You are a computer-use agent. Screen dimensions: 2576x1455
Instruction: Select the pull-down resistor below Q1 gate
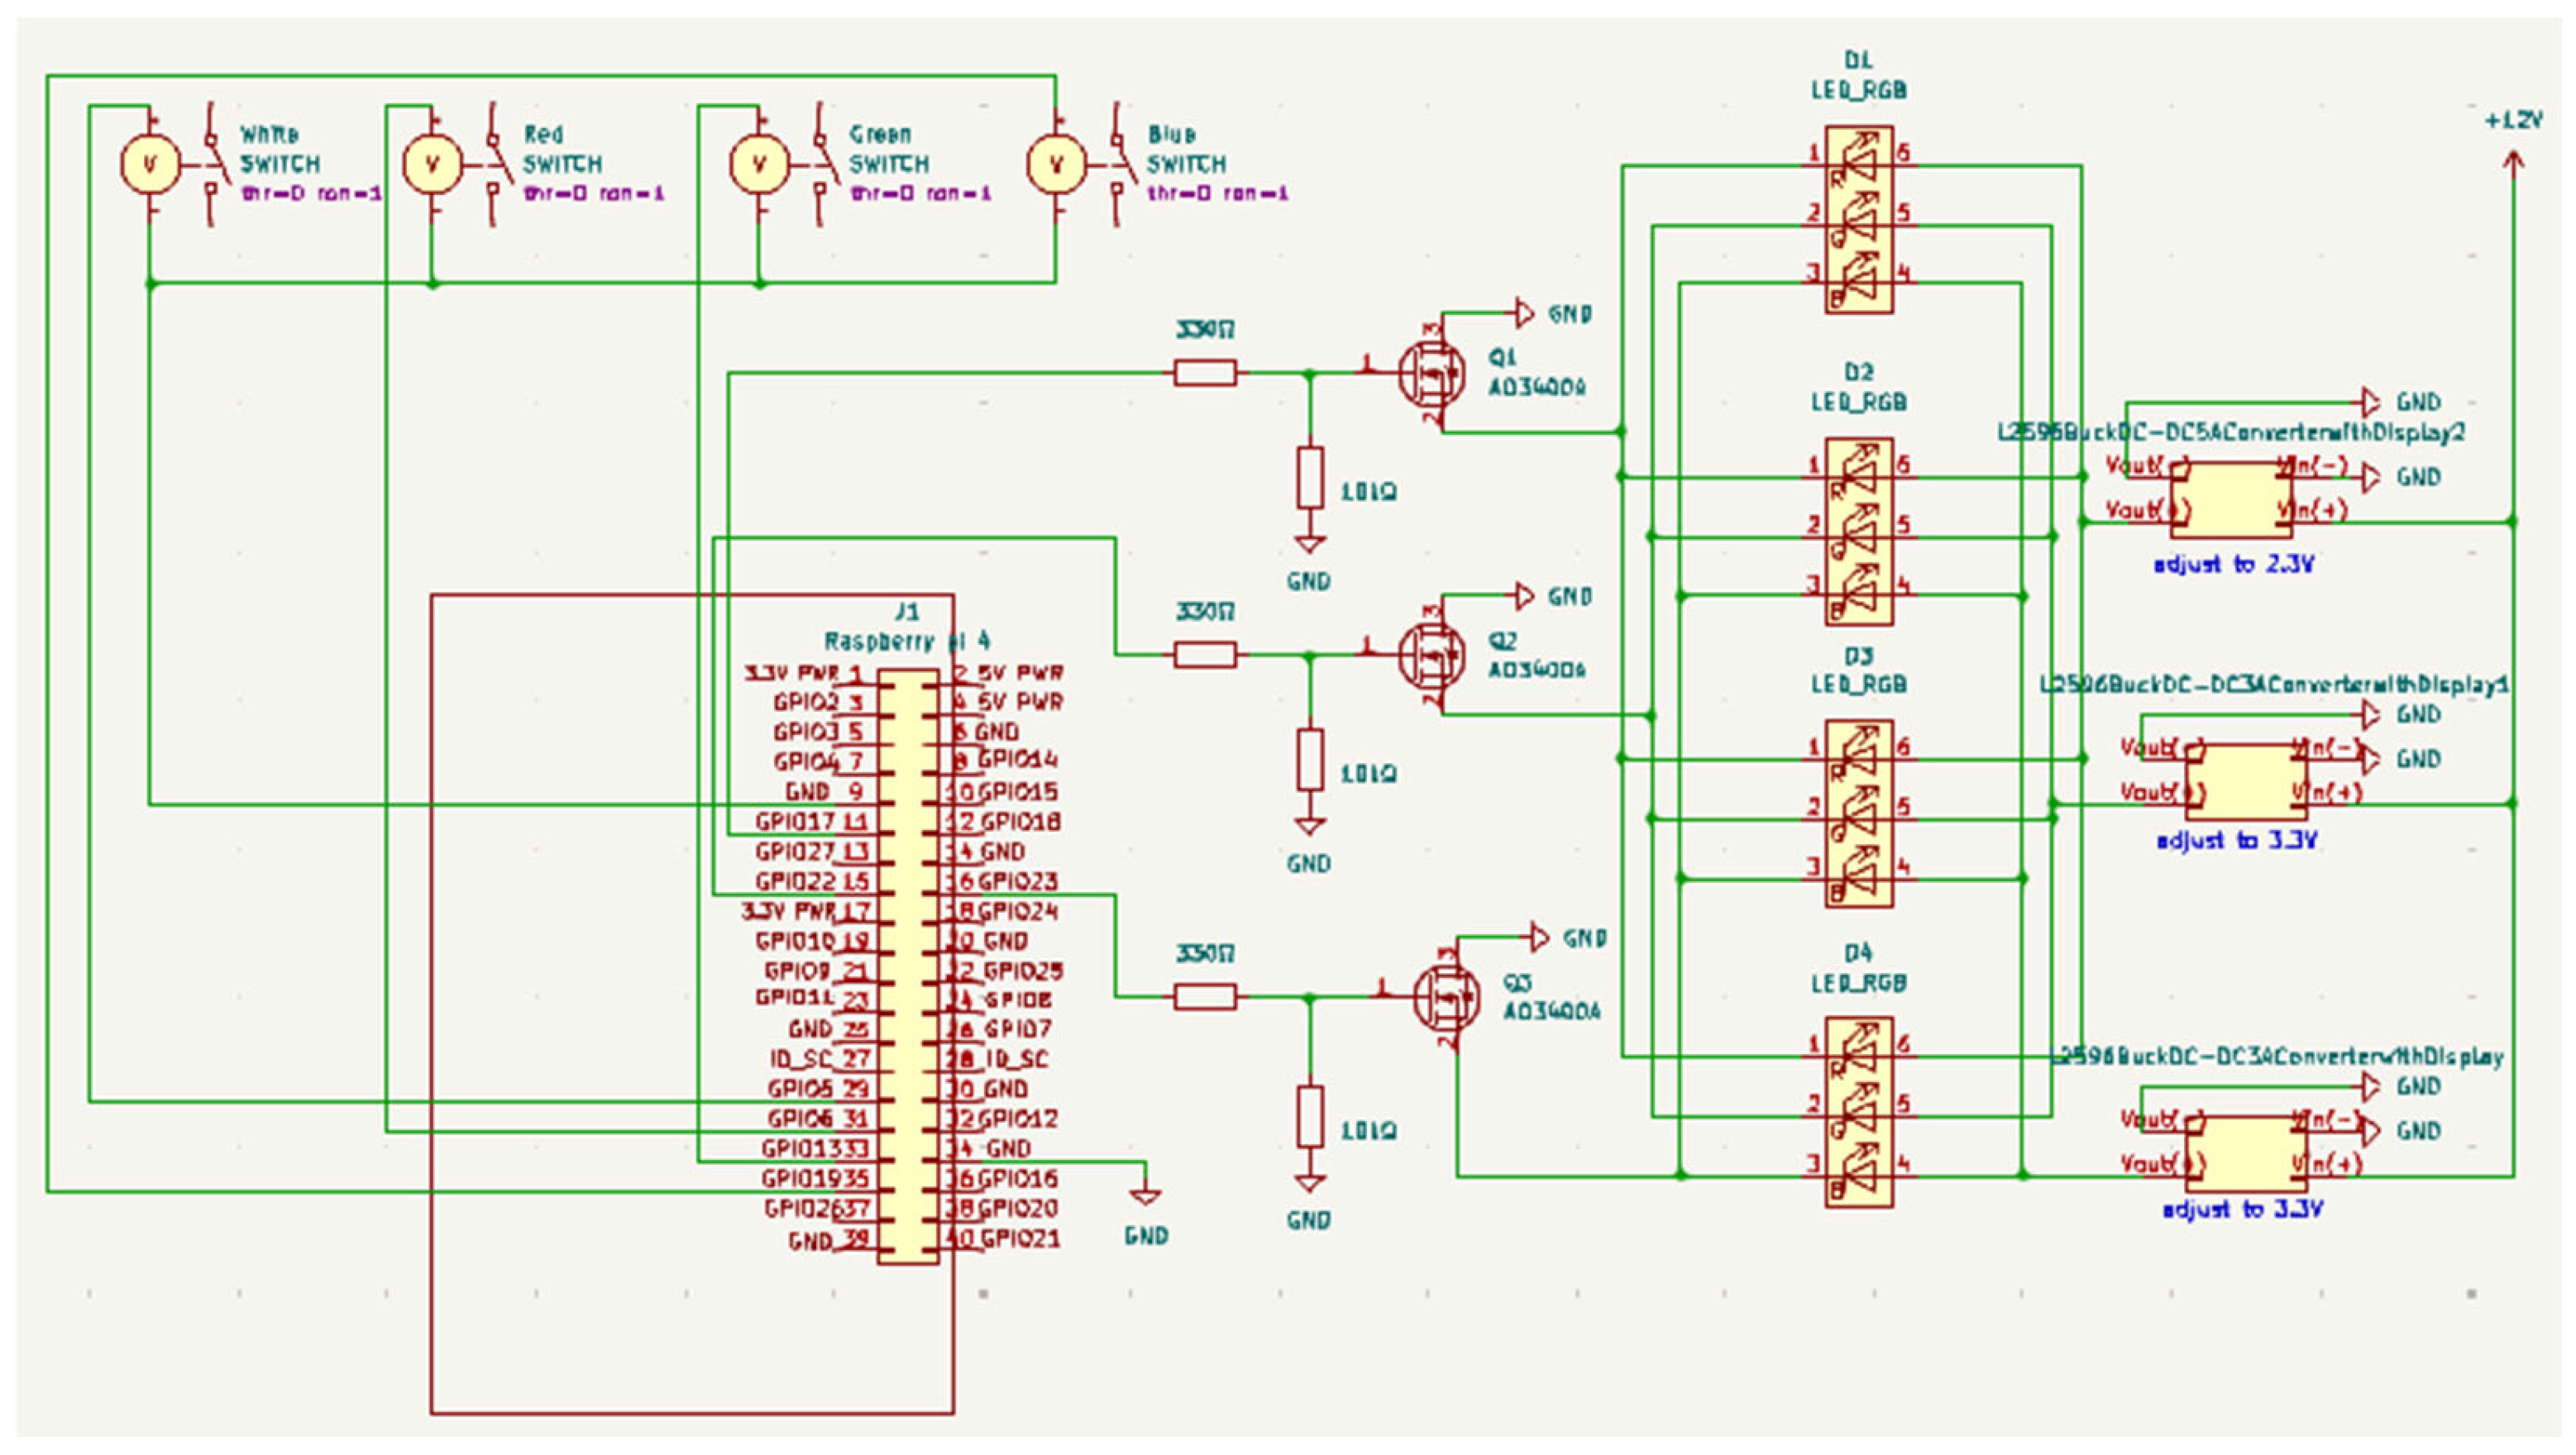click(1310, 478)
